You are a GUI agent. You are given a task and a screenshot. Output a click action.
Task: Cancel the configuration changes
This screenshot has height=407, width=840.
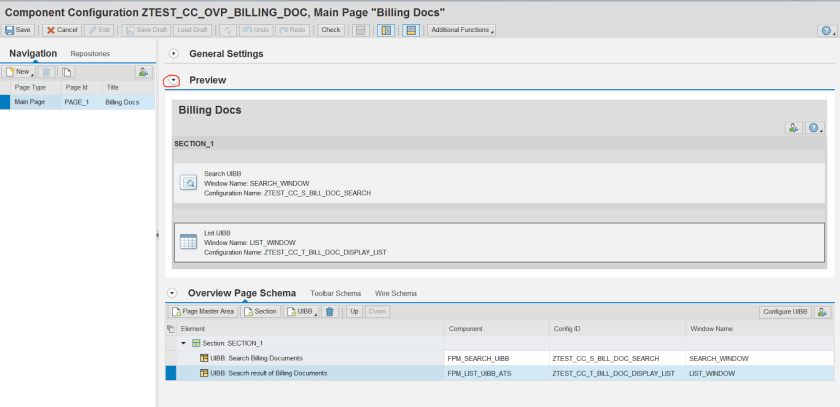62,30
